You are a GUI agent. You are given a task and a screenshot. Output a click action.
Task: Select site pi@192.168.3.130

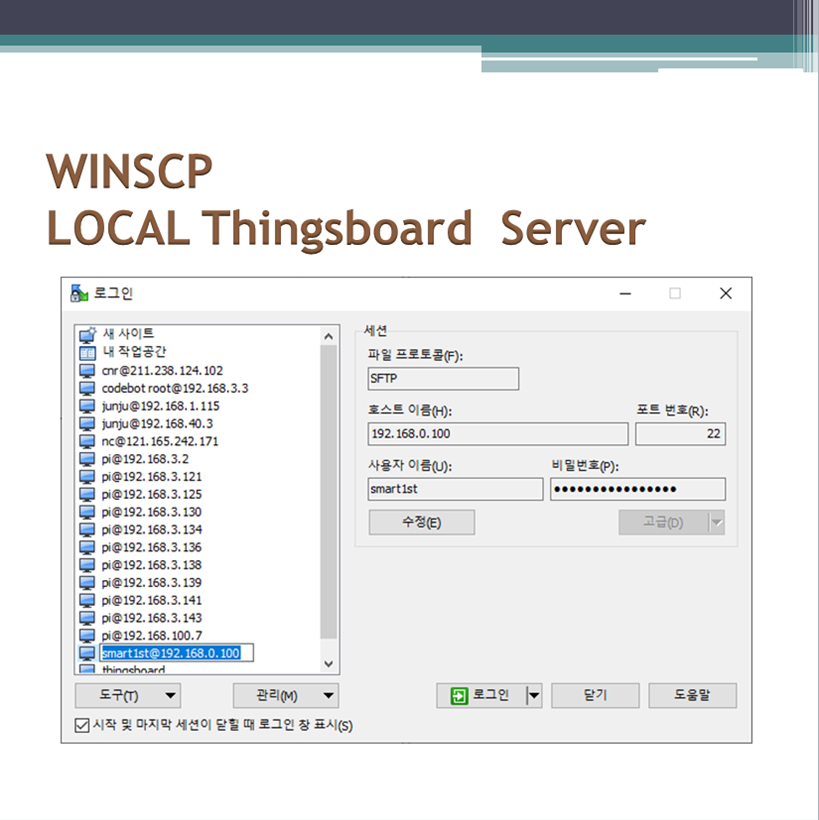(x=151, y=512)
